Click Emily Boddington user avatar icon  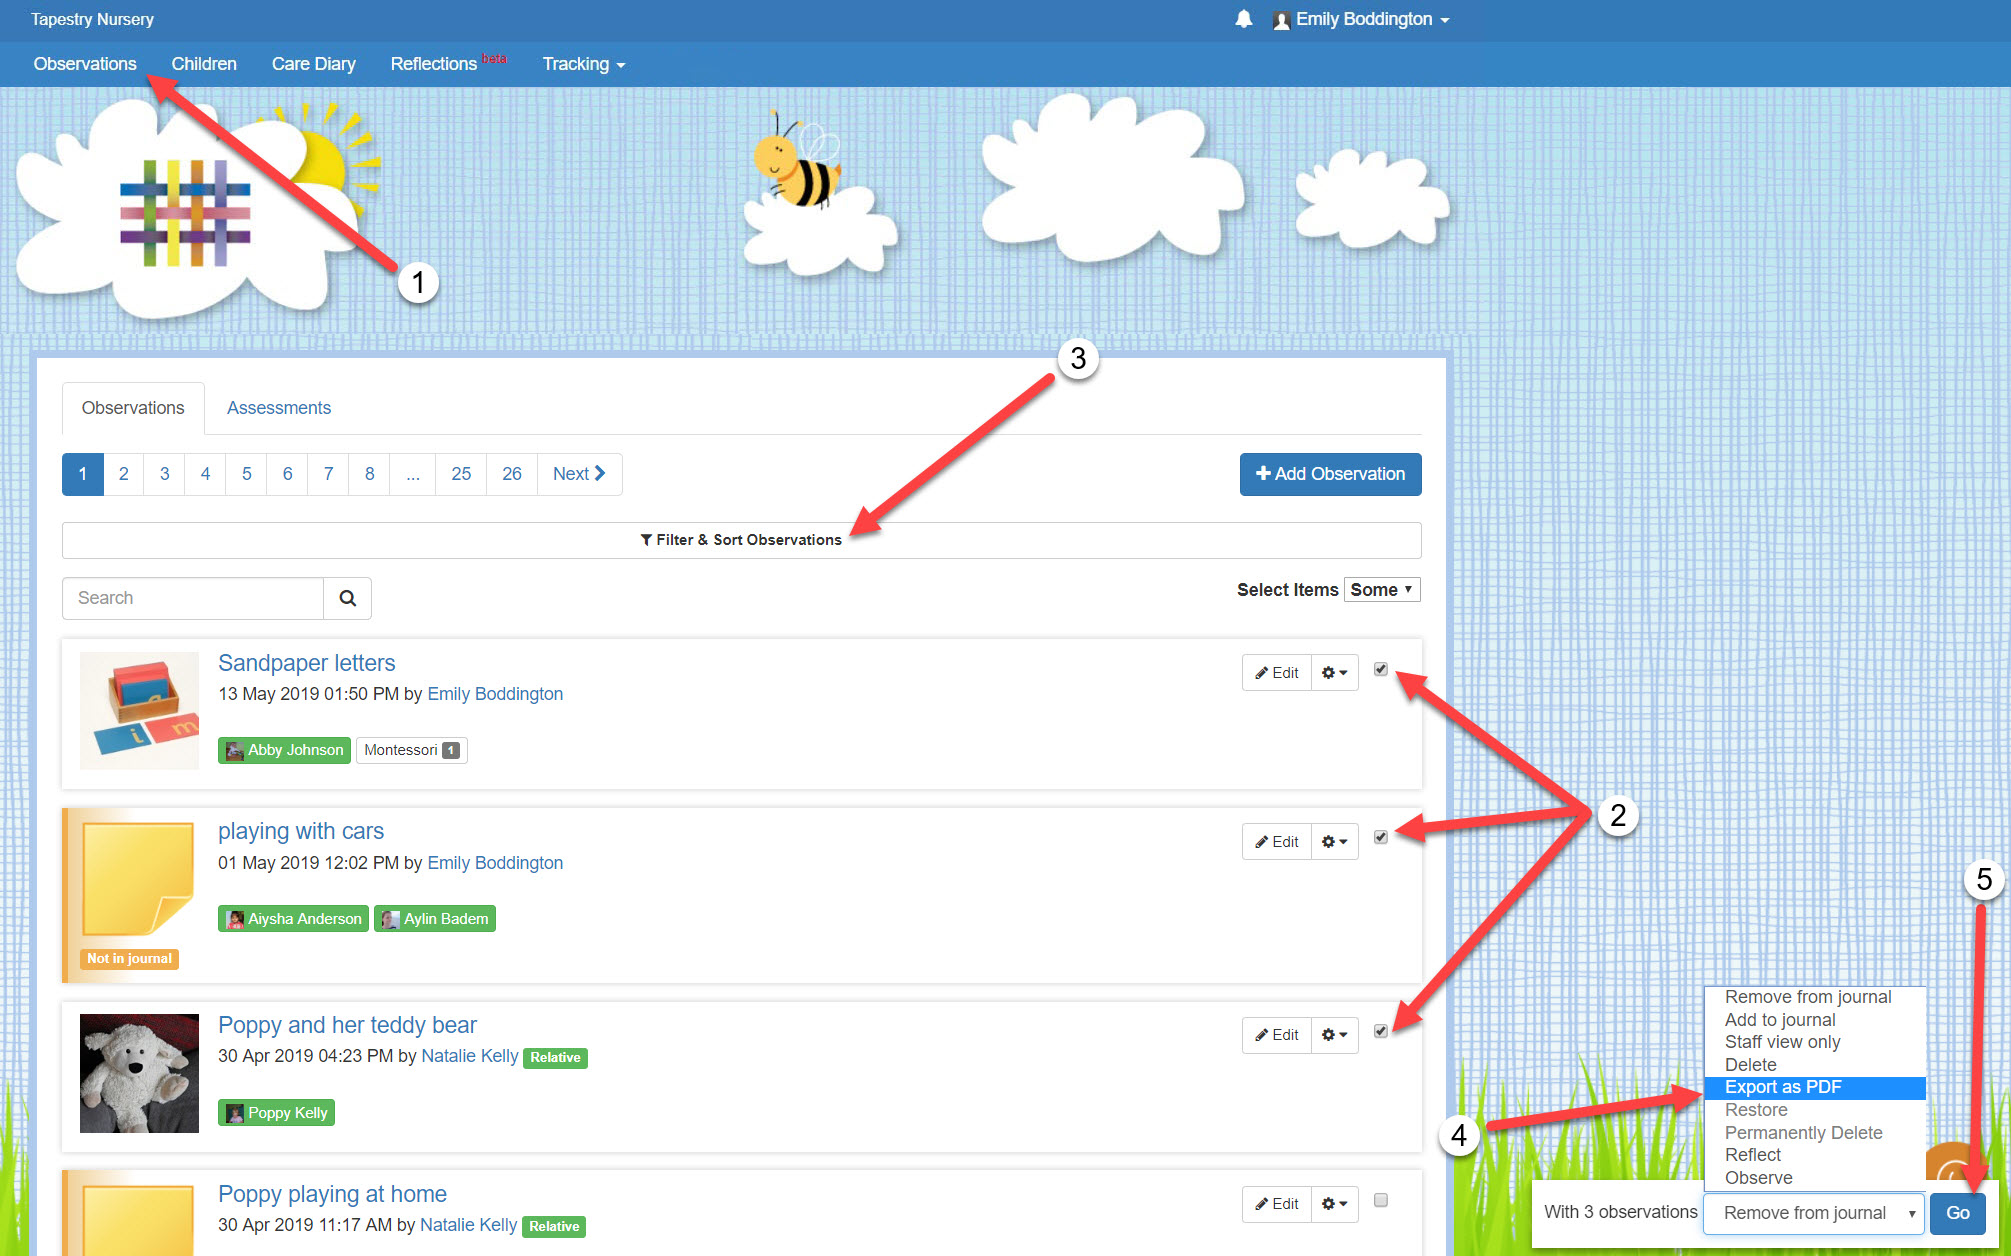tap(1281, 20)
